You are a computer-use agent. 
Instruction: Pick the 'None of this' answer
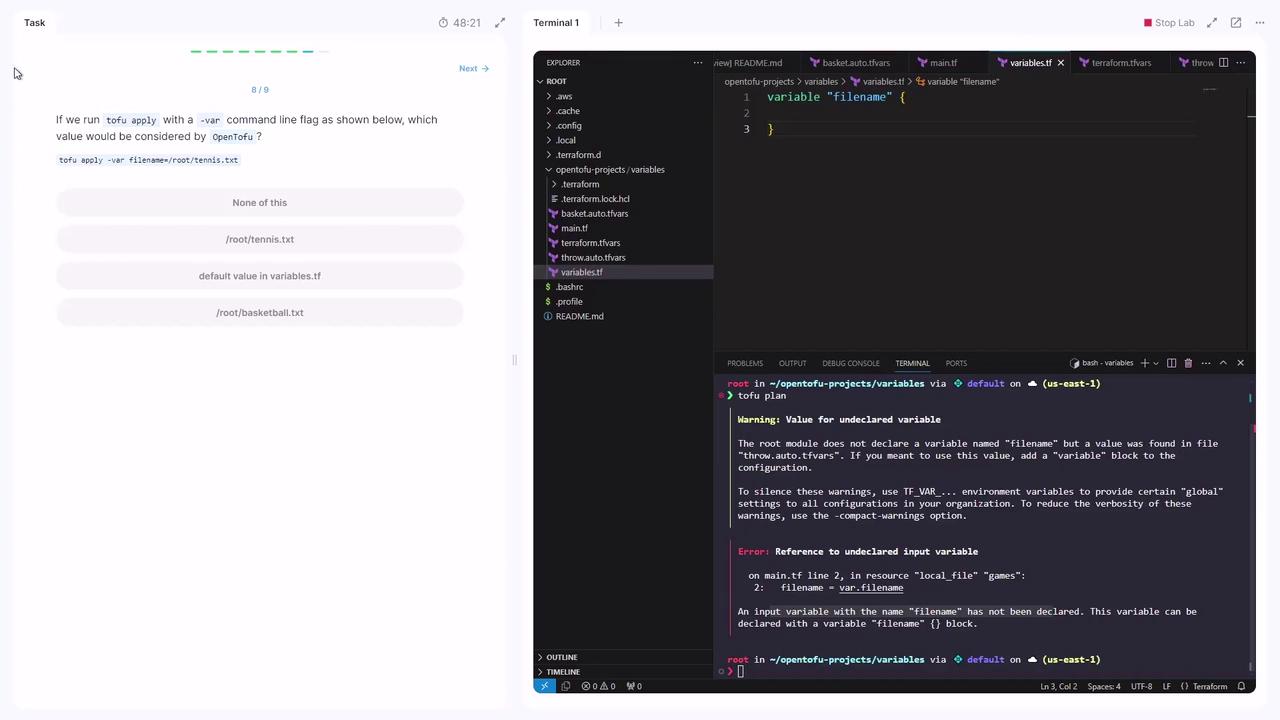(260, 203)
